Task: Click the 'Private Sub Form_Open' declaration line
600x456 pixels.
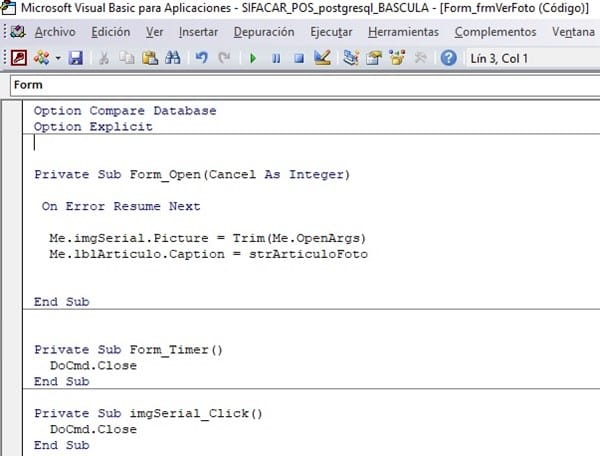Action: tap(192, 175)
